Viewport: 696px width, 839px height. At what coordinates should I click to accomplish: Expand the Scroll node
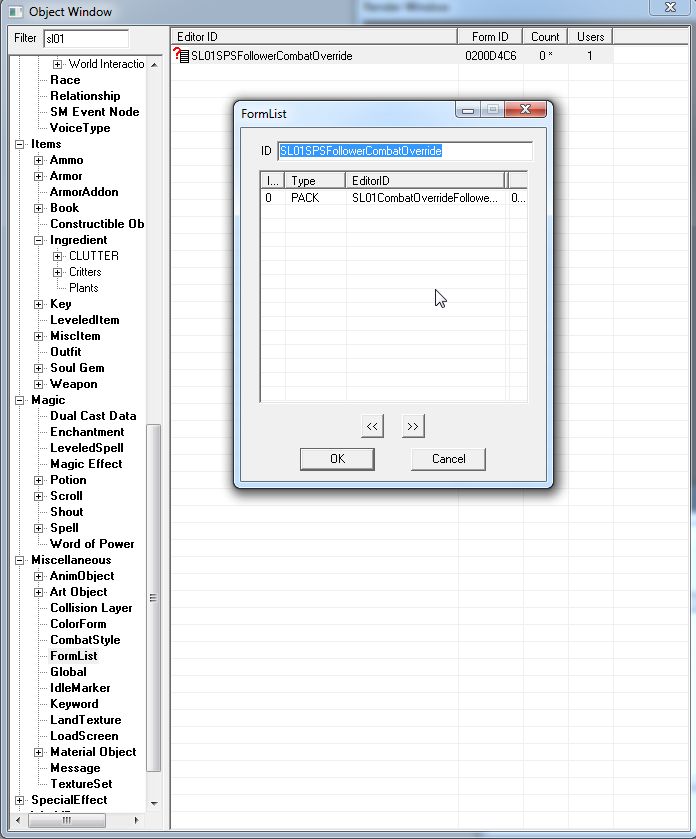(x=39, y=497)
